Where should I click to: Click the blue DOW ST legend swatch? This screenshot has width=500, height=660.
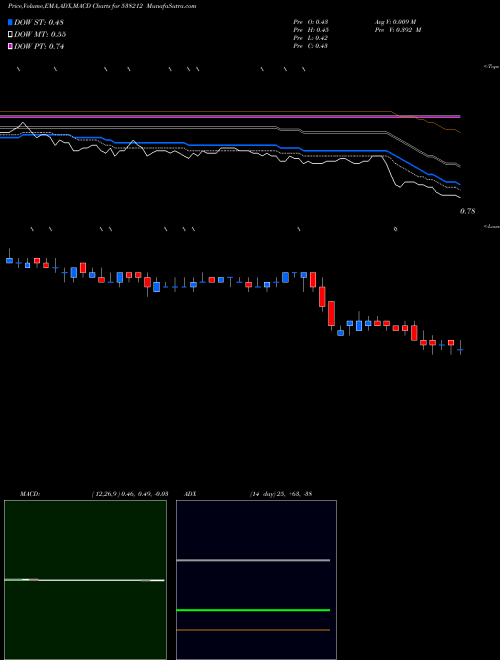tap(11, 22)
